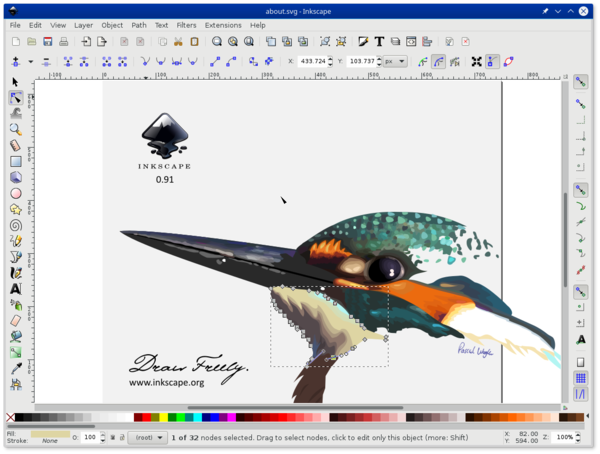Open the px units dropdown

pos(395,61)
